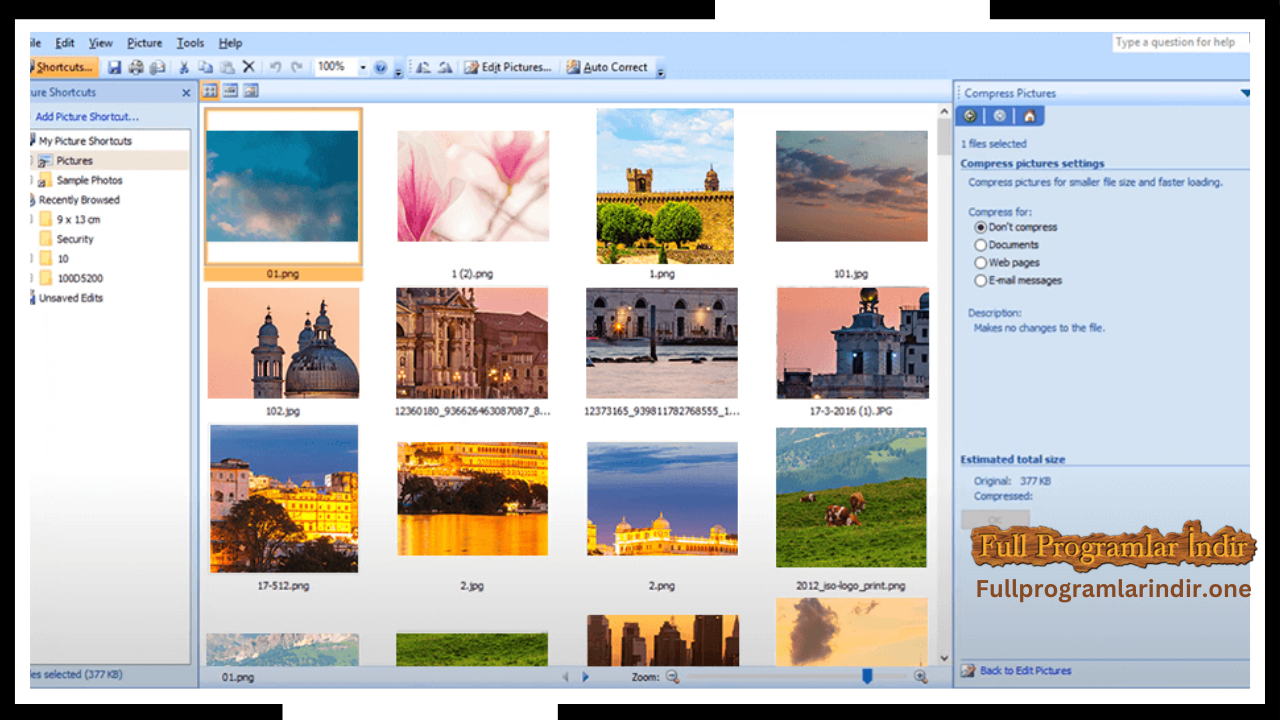Expand the Sample Photos node
This screenshot has height=720, width=1280.
[32, 181]
